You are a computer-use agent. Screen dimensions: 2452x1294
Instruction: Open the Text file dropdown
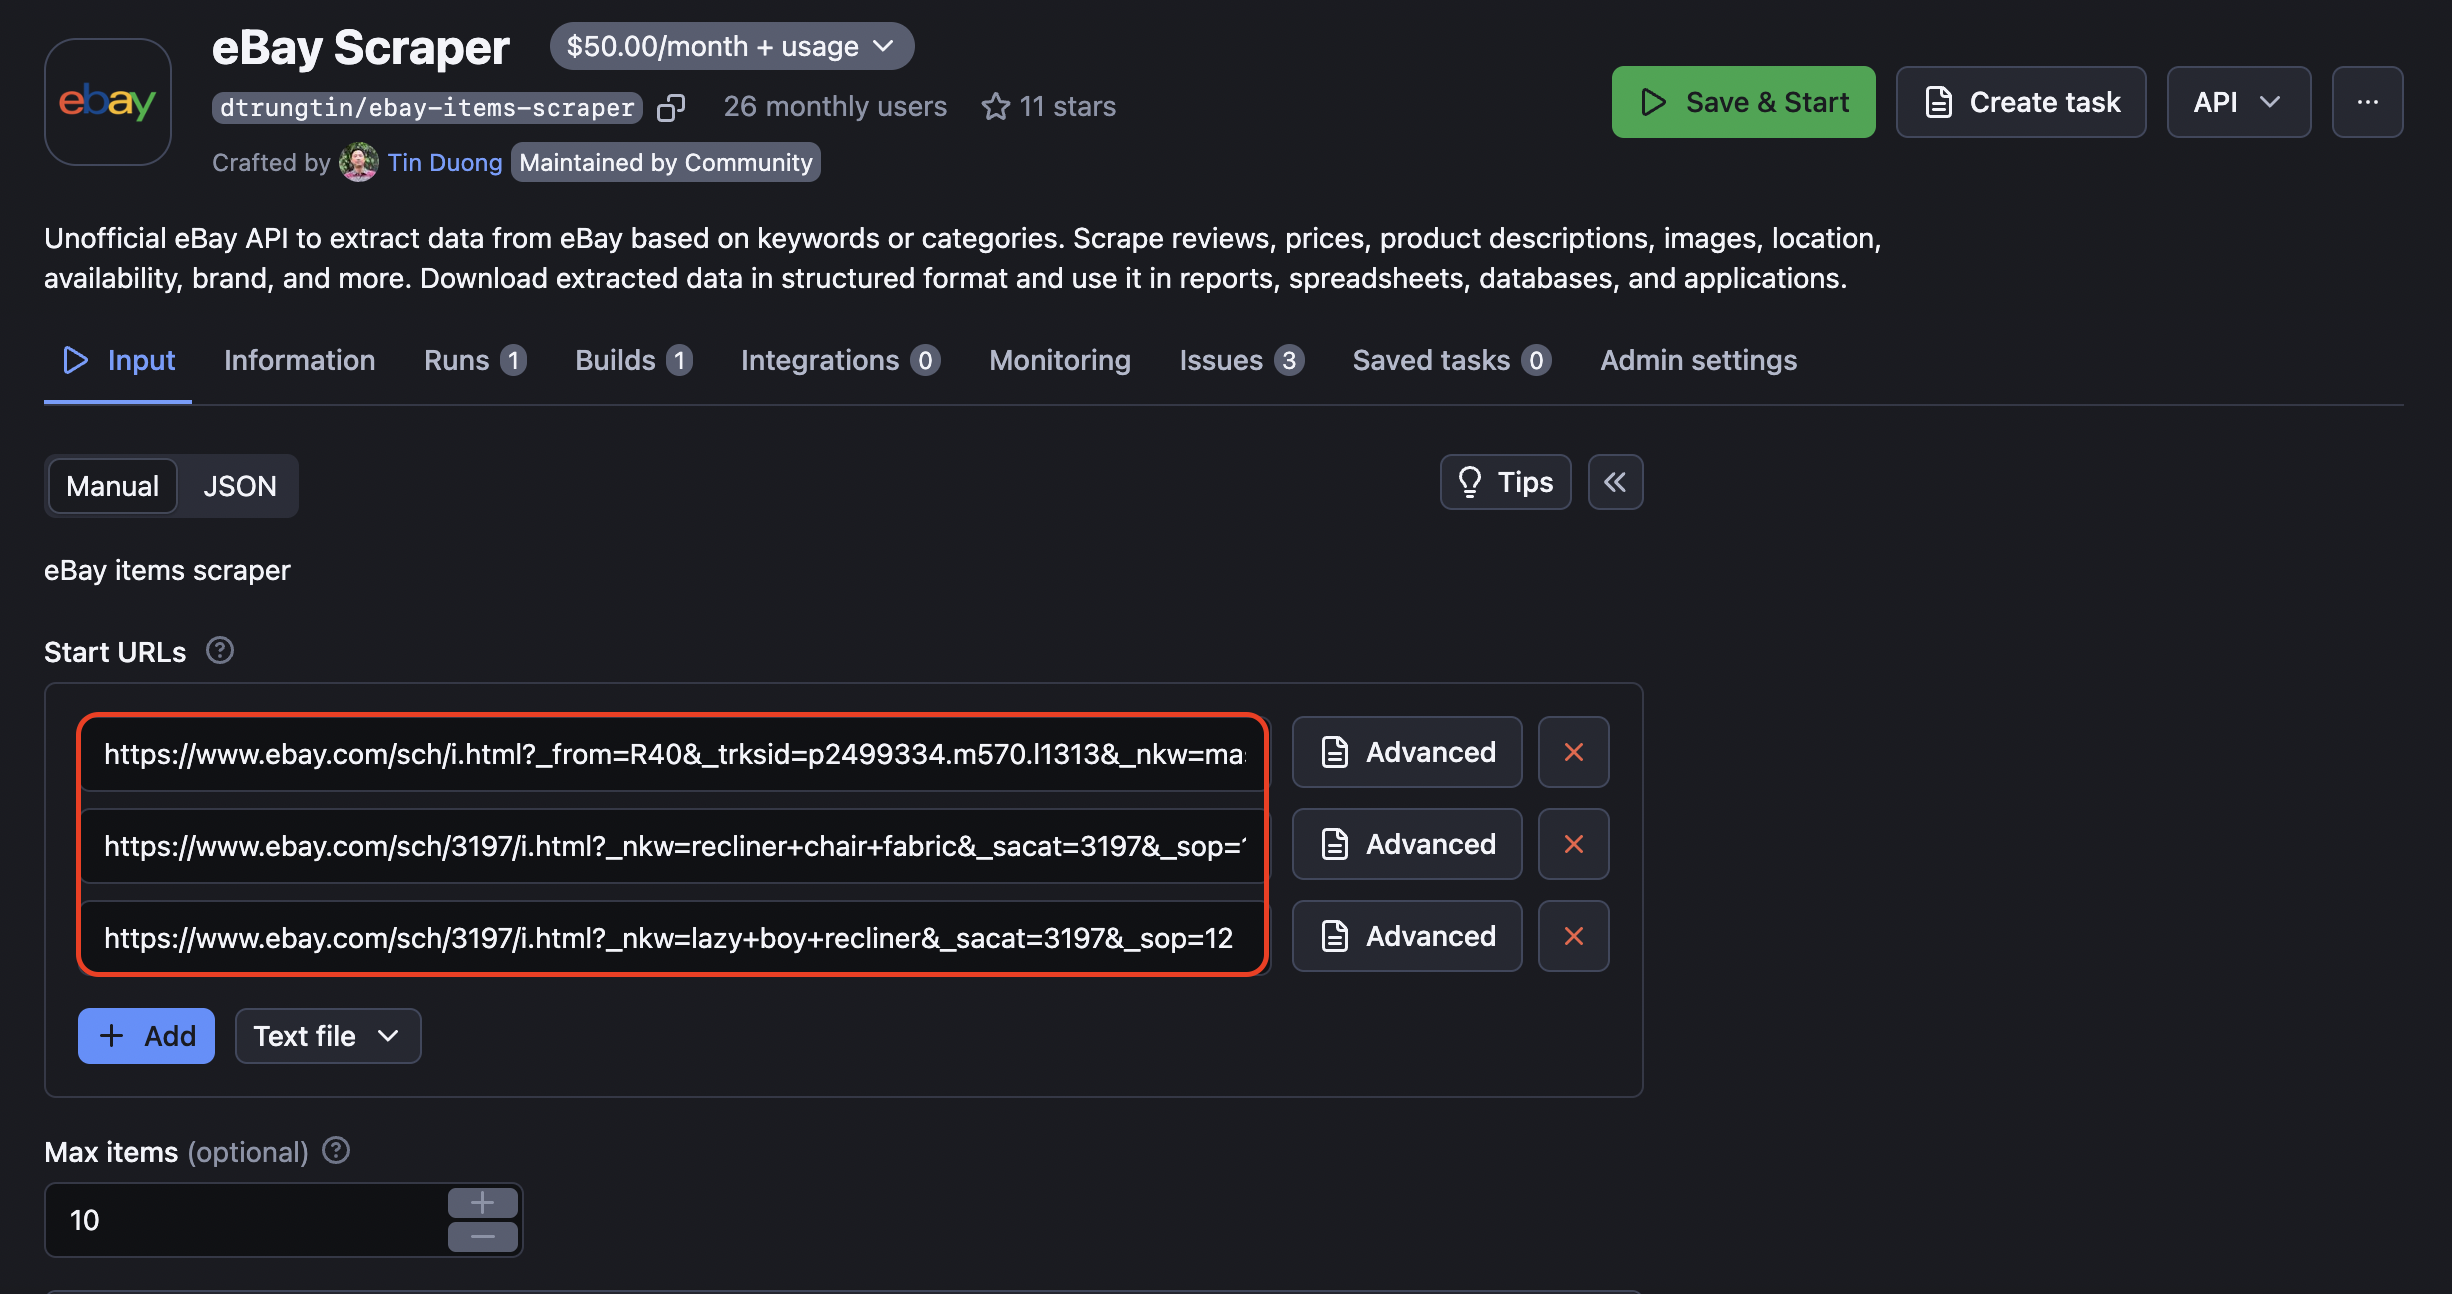(x=327, y=1036)
